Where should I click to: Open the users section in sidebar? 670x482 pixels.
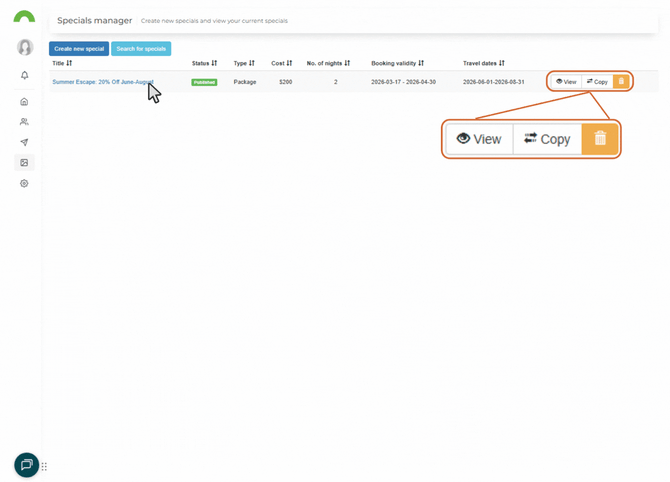coord(25,122)
